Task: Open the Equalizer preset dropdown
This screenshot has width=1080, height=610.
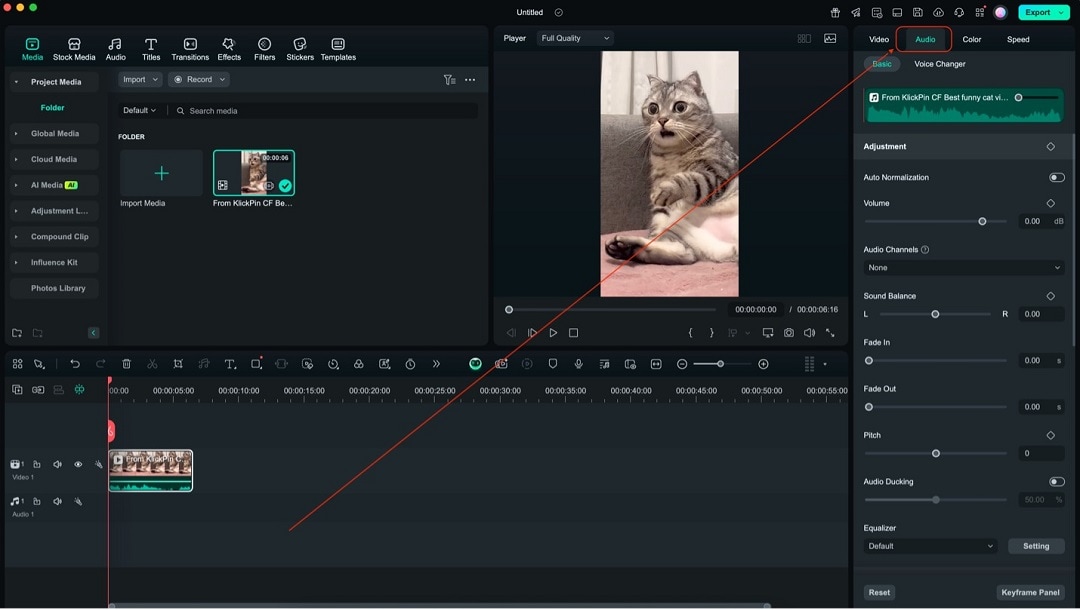Action: click(x=929, y=546)
